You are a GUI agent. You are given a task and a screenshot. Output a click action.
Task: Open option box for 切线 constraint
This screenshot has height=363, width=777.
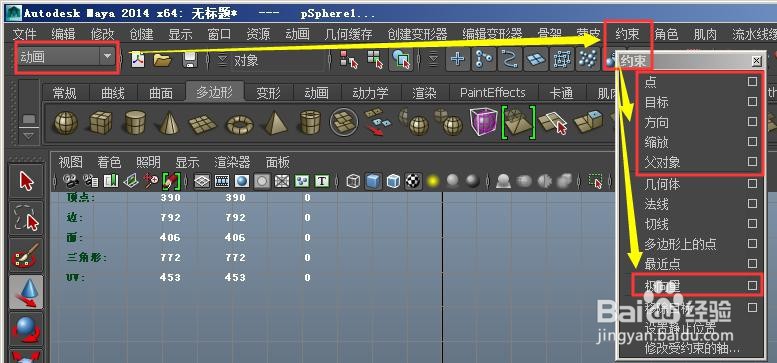[x=752, y=224]
